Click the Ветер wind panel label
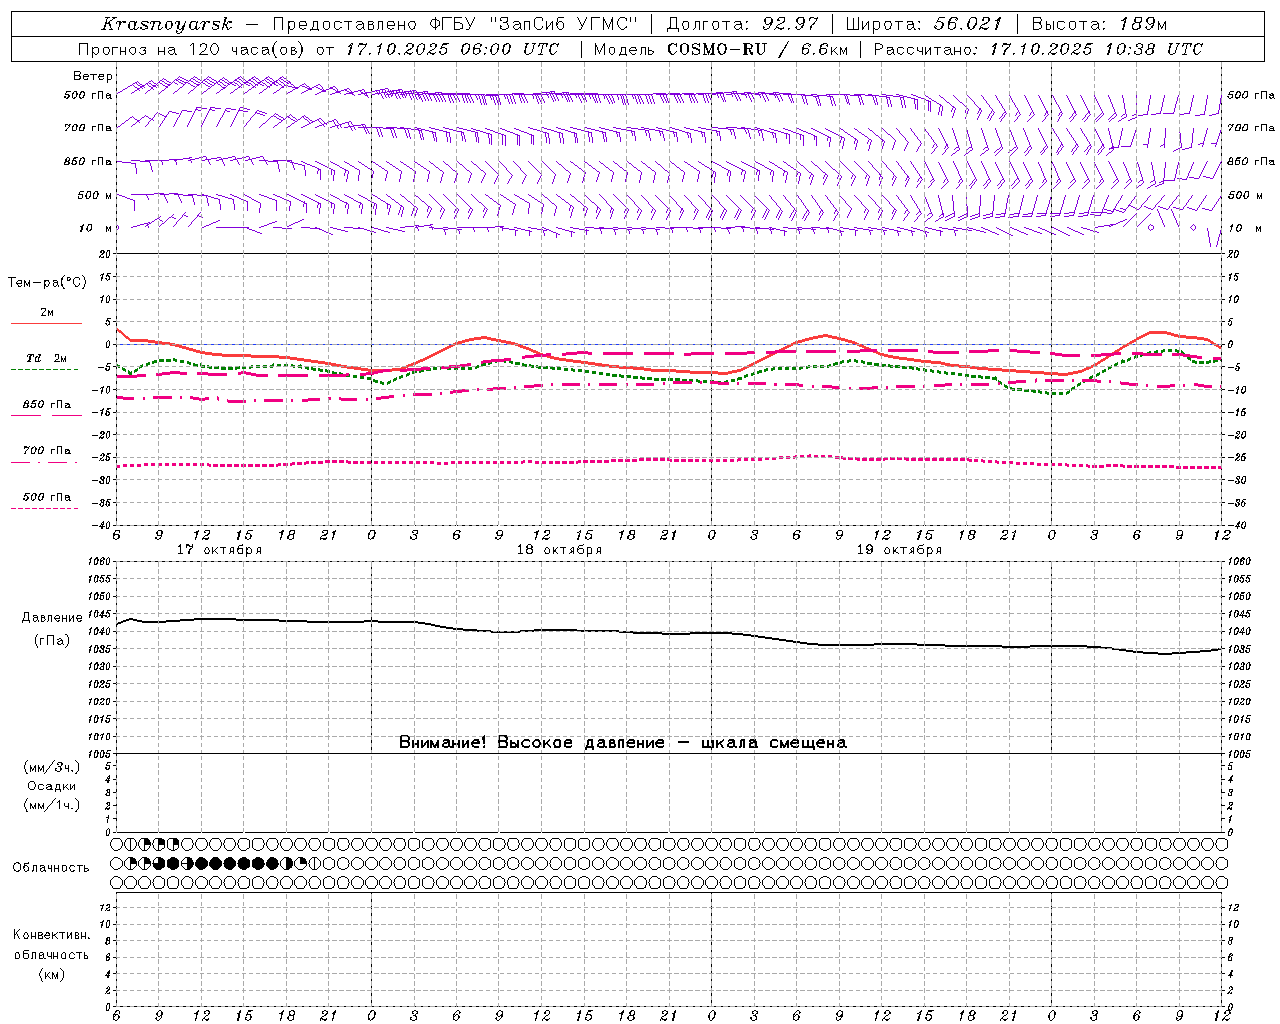1280x1024 pixels. coord(93,76)
